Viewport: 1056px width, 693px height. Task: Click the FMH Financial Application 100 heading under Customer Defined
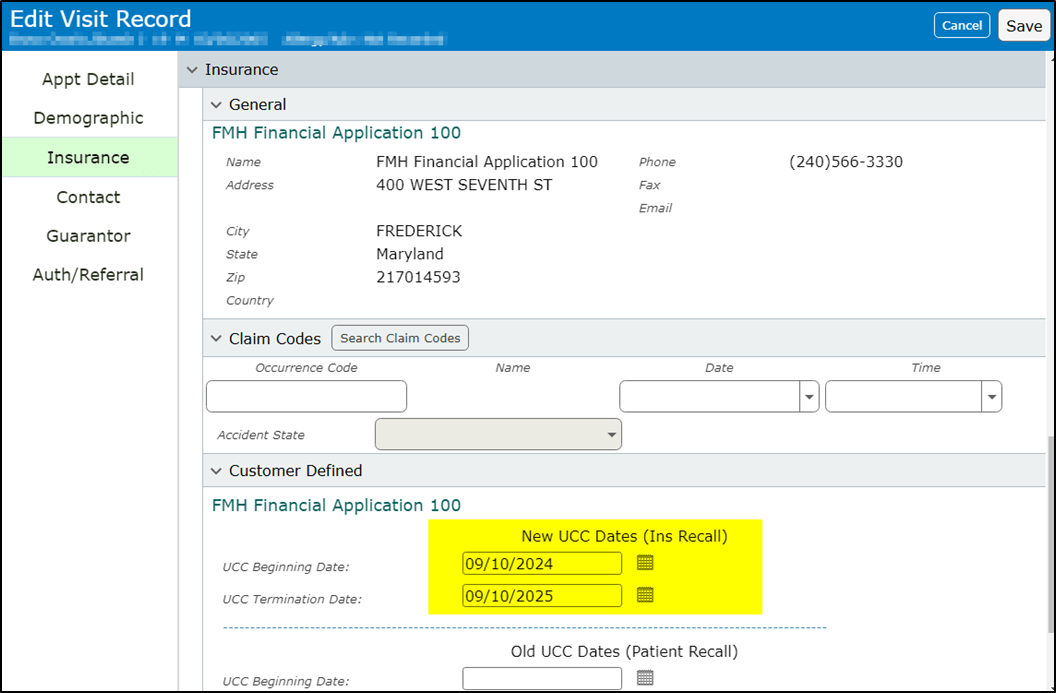336,506
